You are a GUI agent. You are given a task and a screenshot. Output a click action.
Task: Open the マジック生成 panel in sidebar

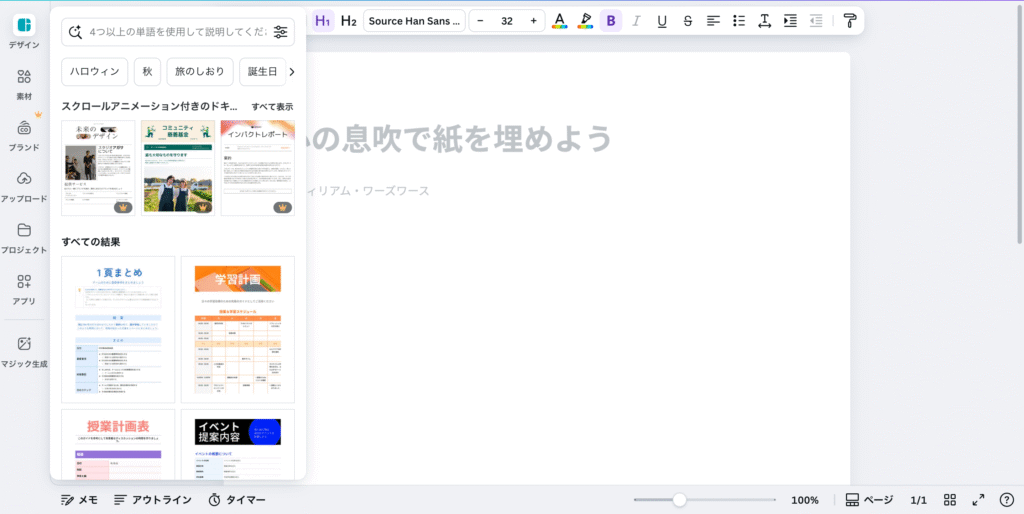(x=24, y=350)
